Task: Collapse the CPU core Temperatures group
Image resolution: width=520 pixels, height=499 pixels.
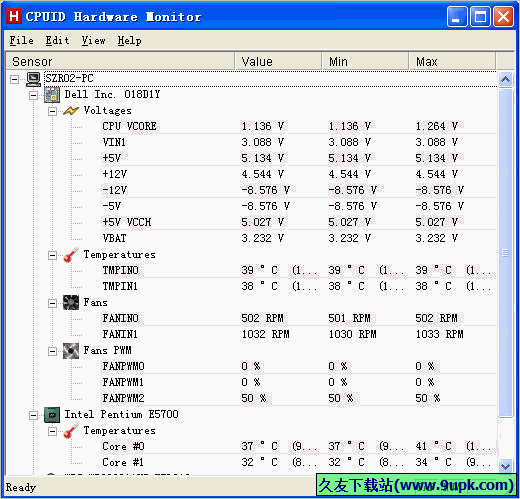Action: [x=52, y=431]
